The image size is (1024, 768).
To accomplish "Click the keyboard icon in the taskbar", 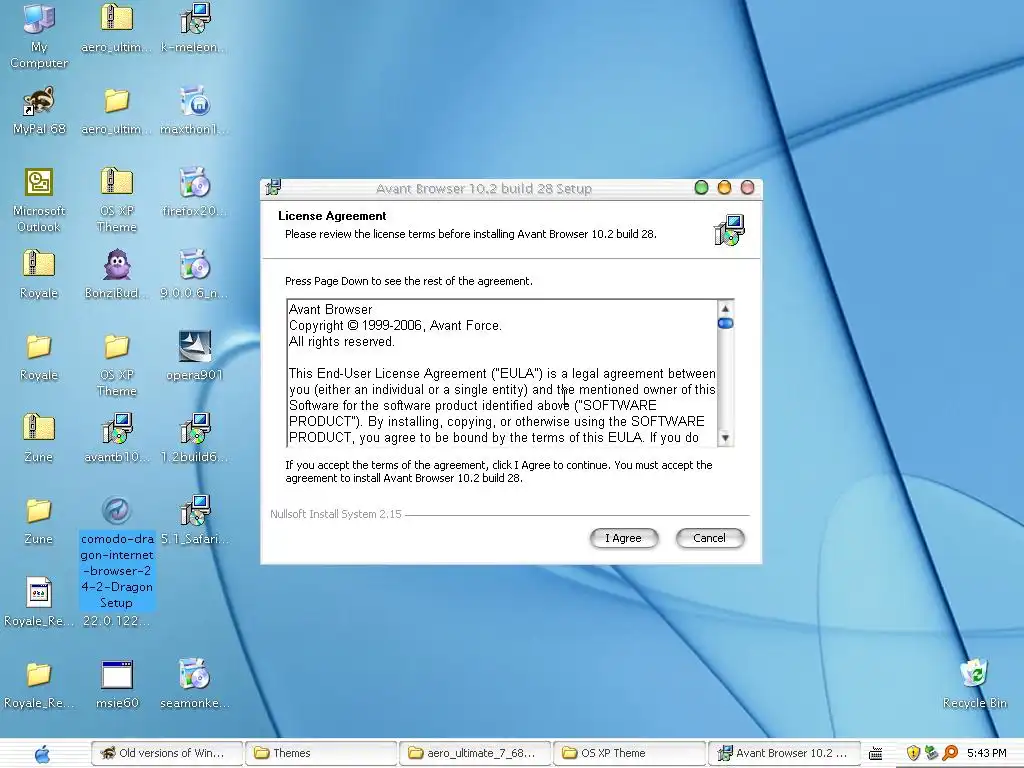I will [x=876, y=754].
